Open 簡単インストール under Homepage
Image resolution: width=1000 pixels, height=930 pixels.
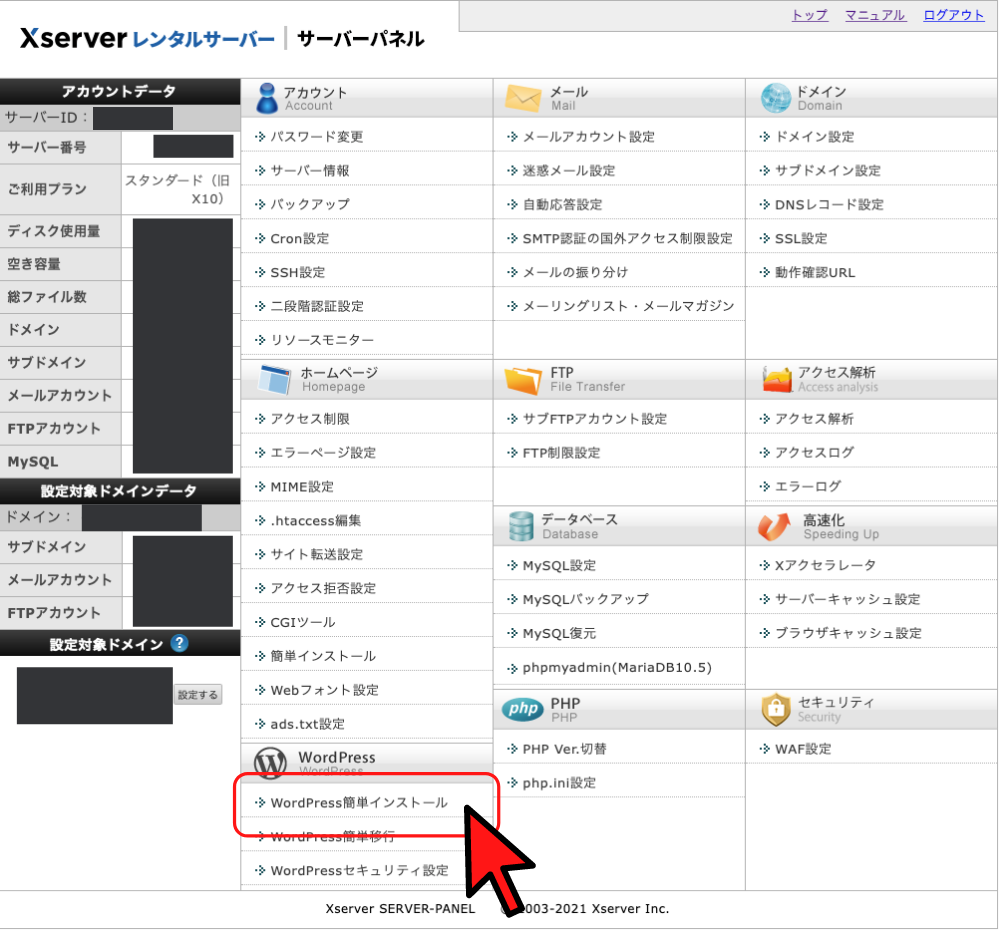tap(323, 656)
